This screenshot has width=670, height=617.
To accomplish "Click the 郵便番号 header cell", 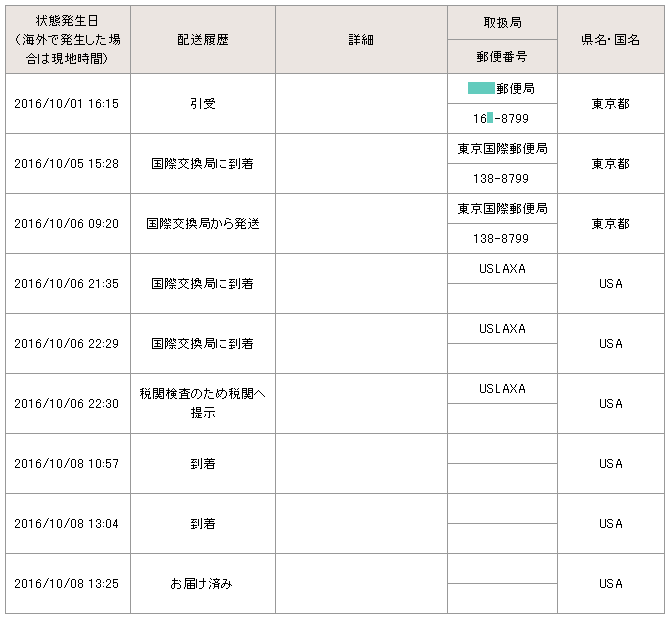I will pyautogui.click(x=501, y=56).
